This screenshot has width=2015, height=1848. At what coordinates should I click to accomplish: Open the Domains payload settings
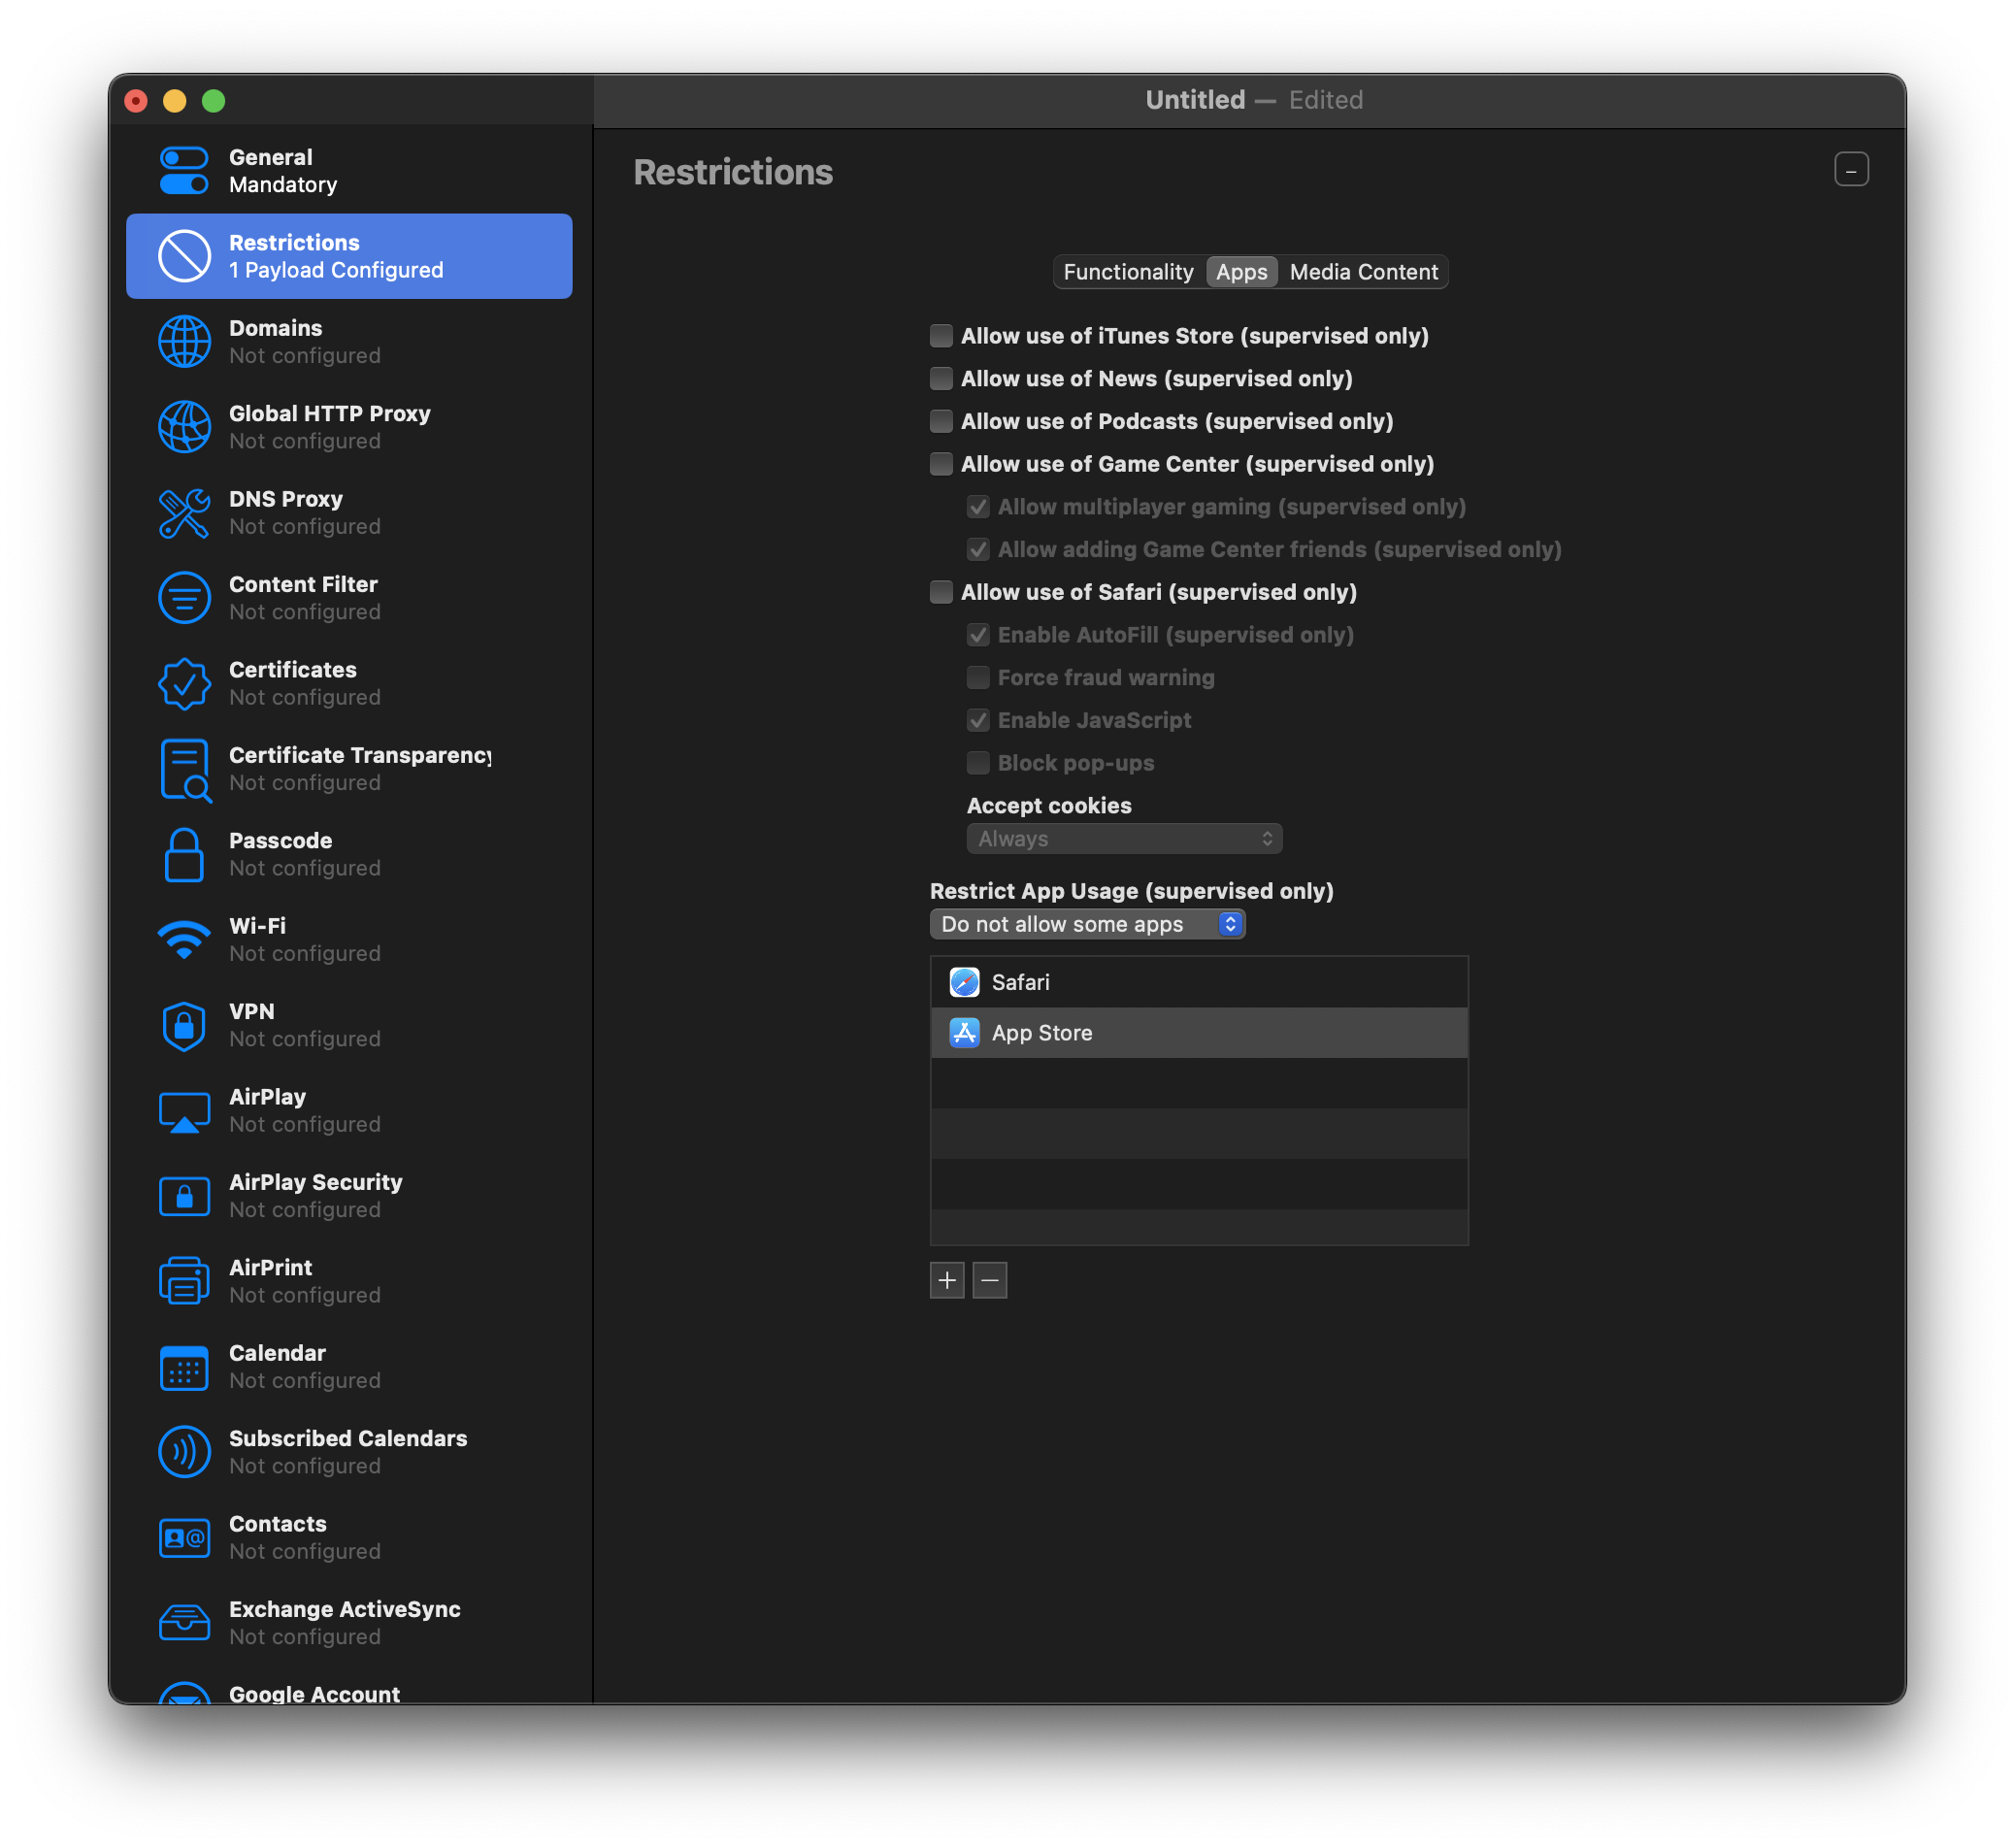click(185, 341)
